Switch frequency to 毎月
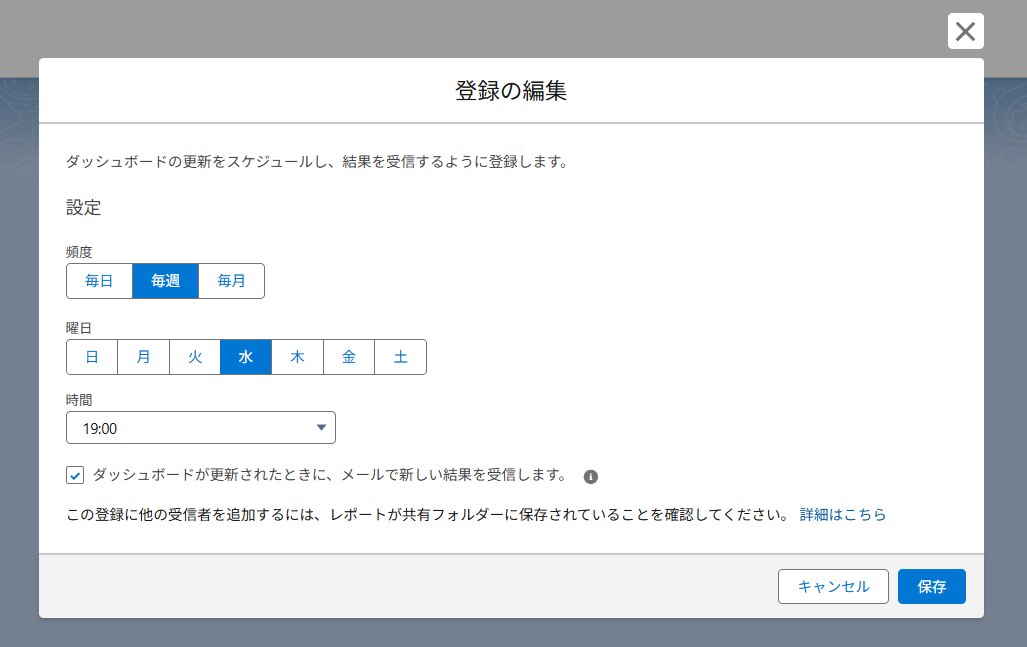This screenshot has width=1027, height=647. click(x=231, y=281)
